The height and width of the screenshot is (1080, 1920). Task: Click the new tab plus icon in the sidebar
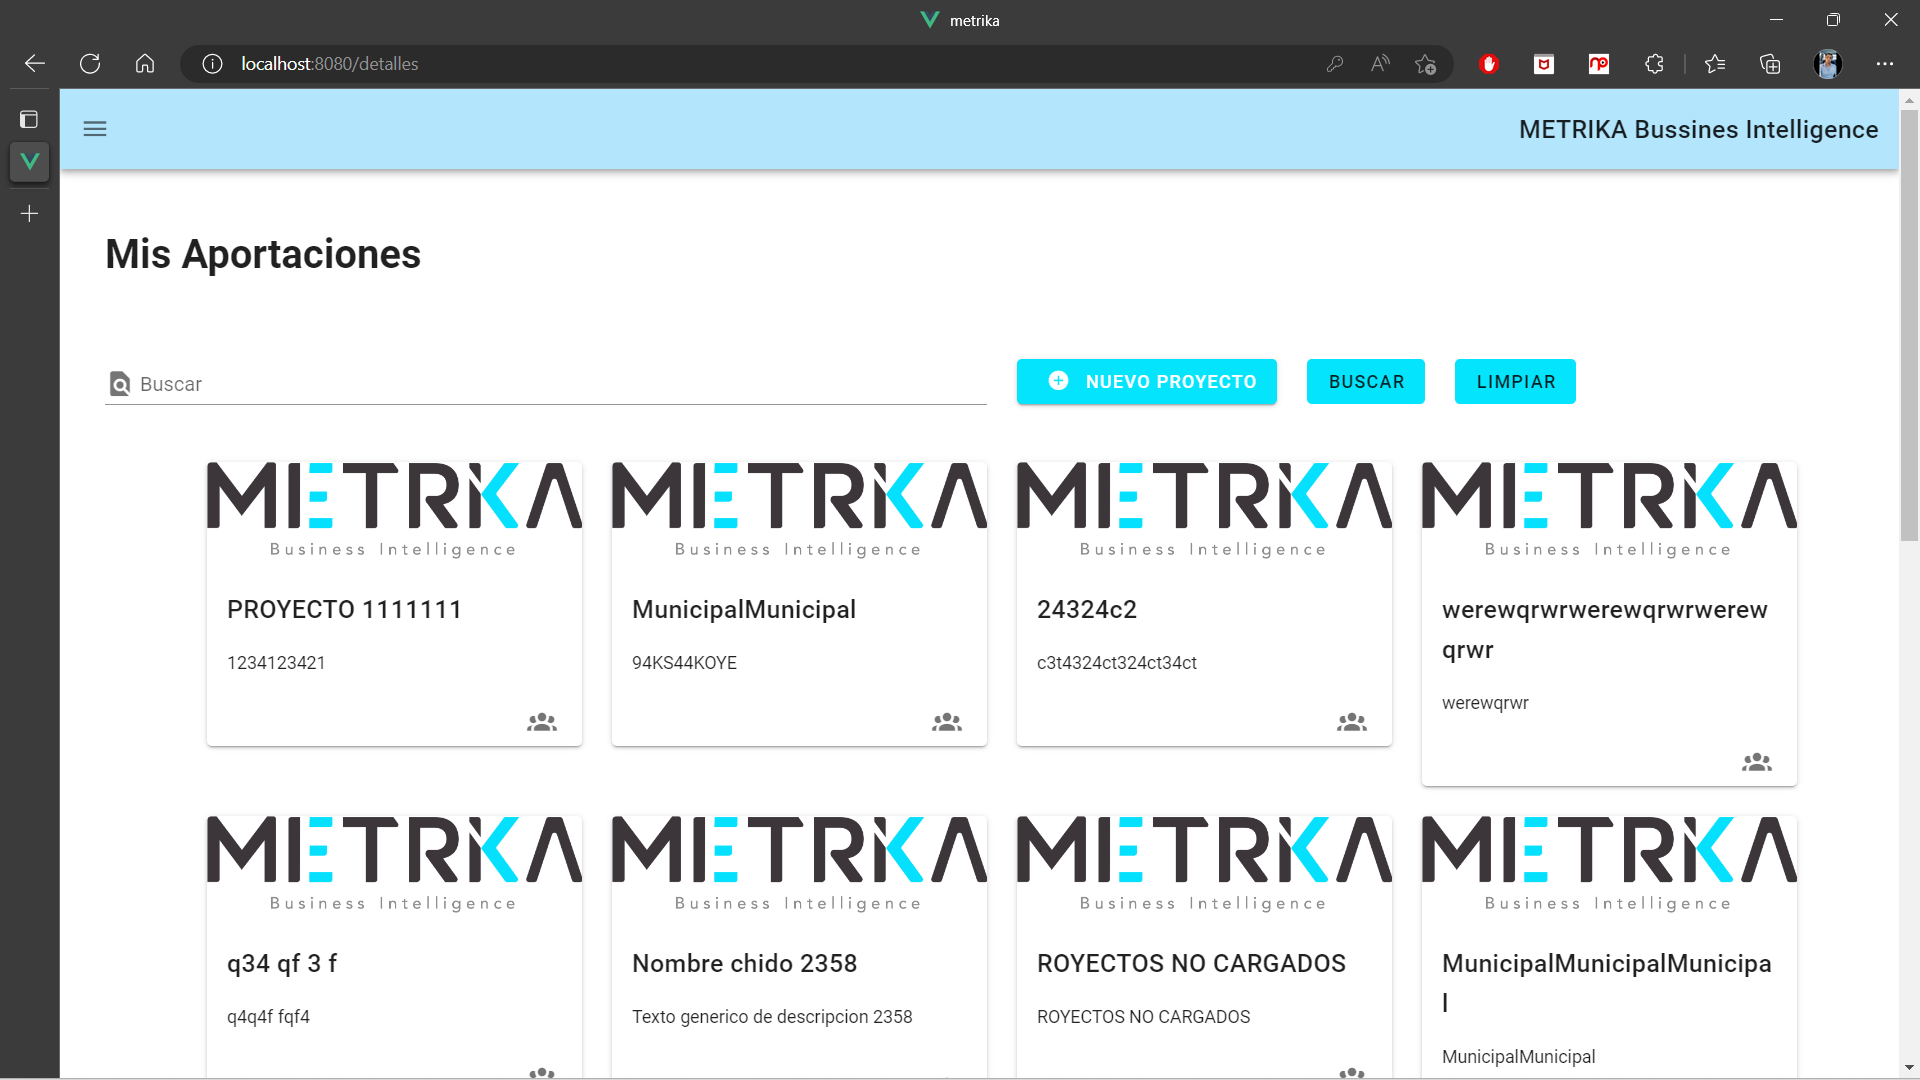pyautogui.click(x=29, y=212)
